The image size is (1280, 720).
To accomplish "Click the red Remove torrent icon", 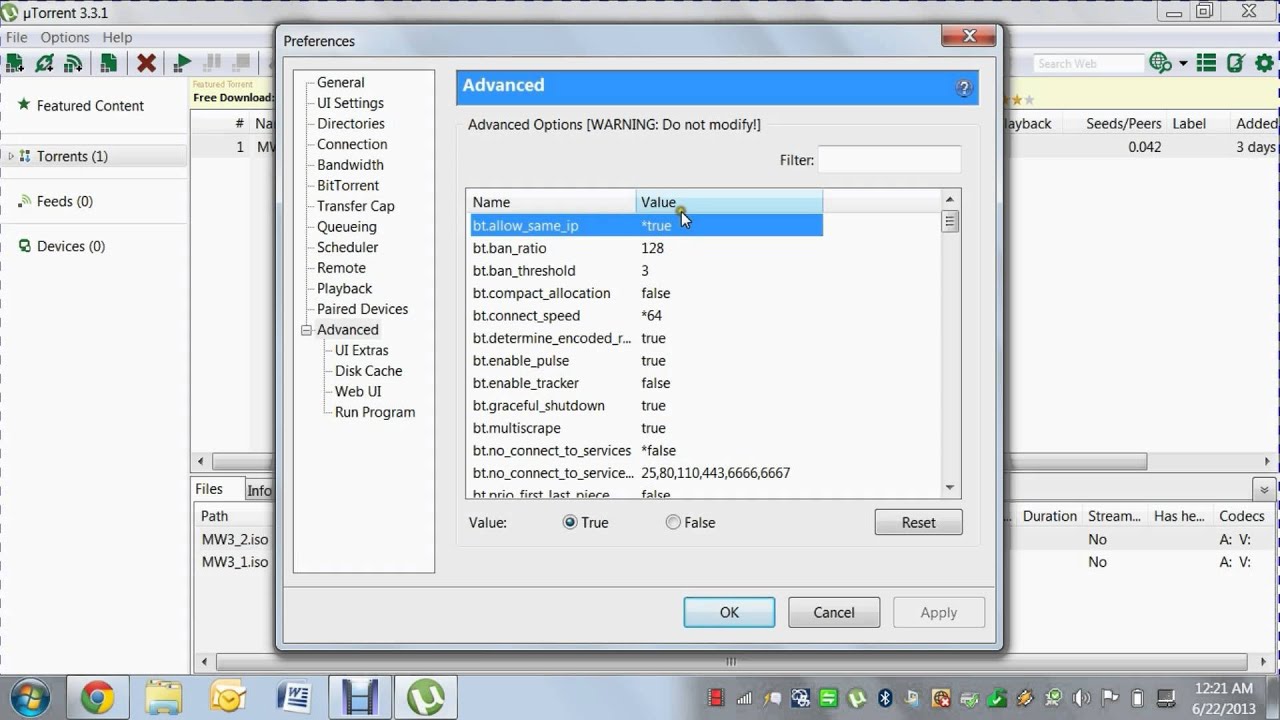I will (146, 63).
